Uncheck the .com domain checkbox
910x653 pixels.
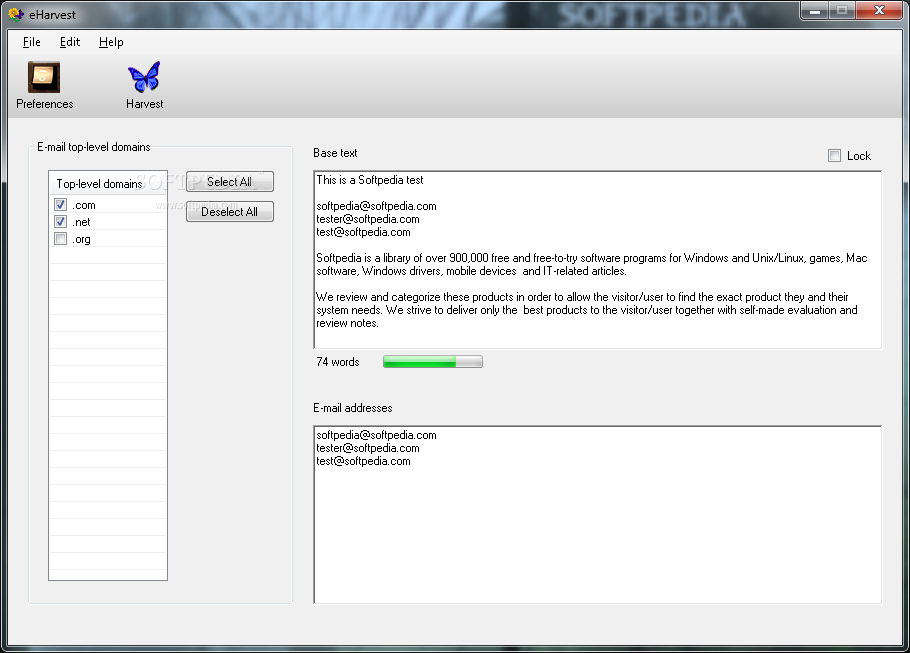pos(60,204)
